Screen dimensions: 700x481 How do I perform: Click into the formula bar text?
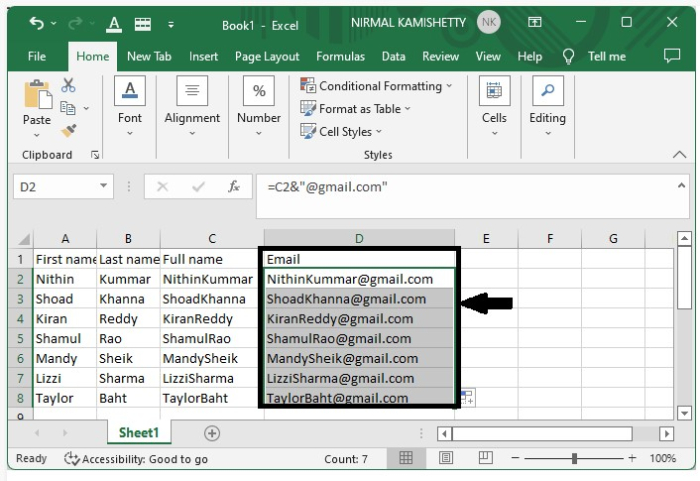click(464, 196)
